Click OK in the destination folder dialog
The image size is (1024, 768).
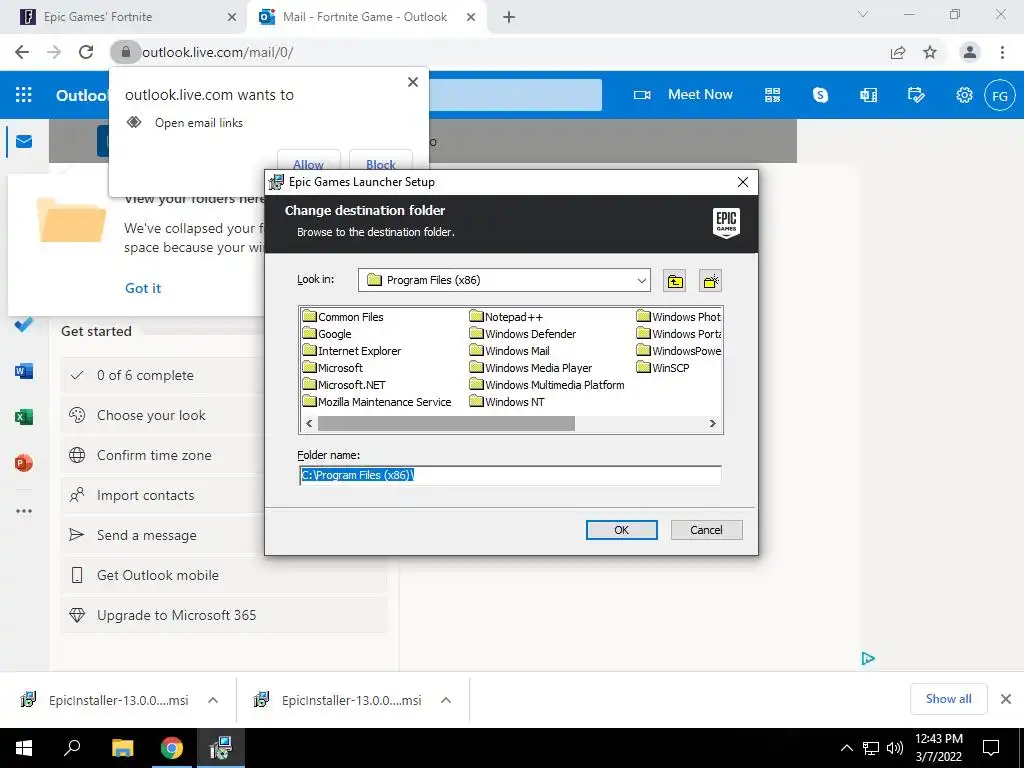(622, 530)
